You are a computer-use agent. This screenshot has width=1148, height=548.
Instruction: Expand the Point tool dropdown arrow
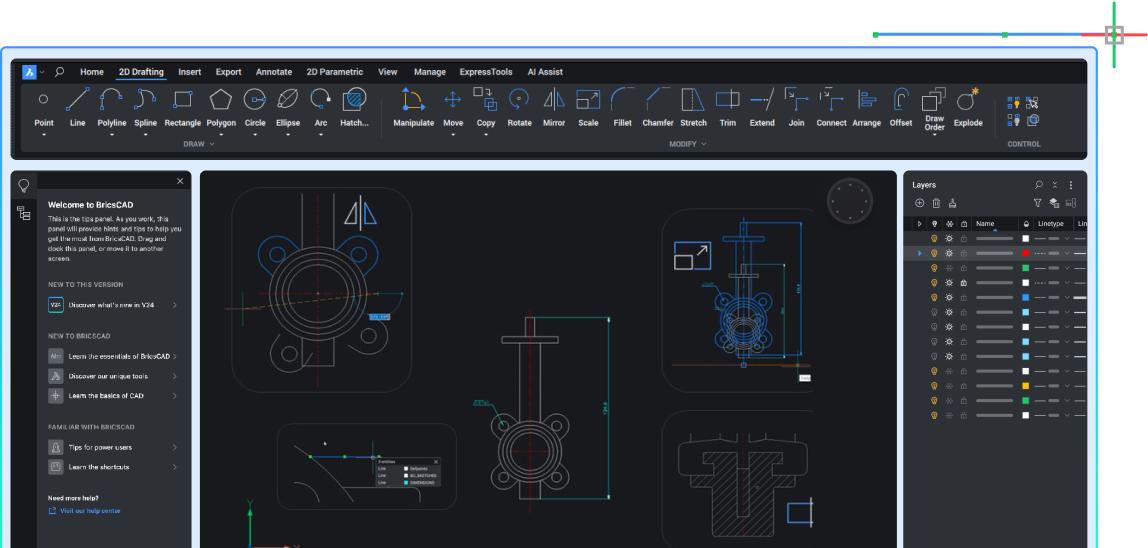[44, 135]
